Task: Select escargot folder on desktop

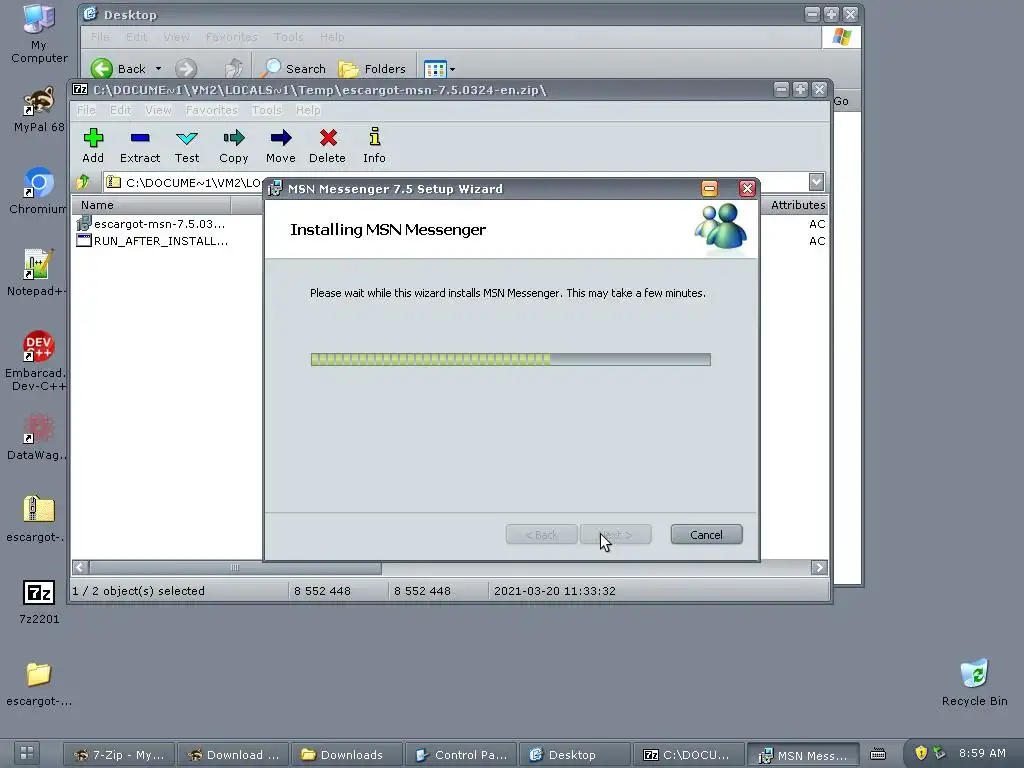Action: pyautogui.click(x=39, y=684)
